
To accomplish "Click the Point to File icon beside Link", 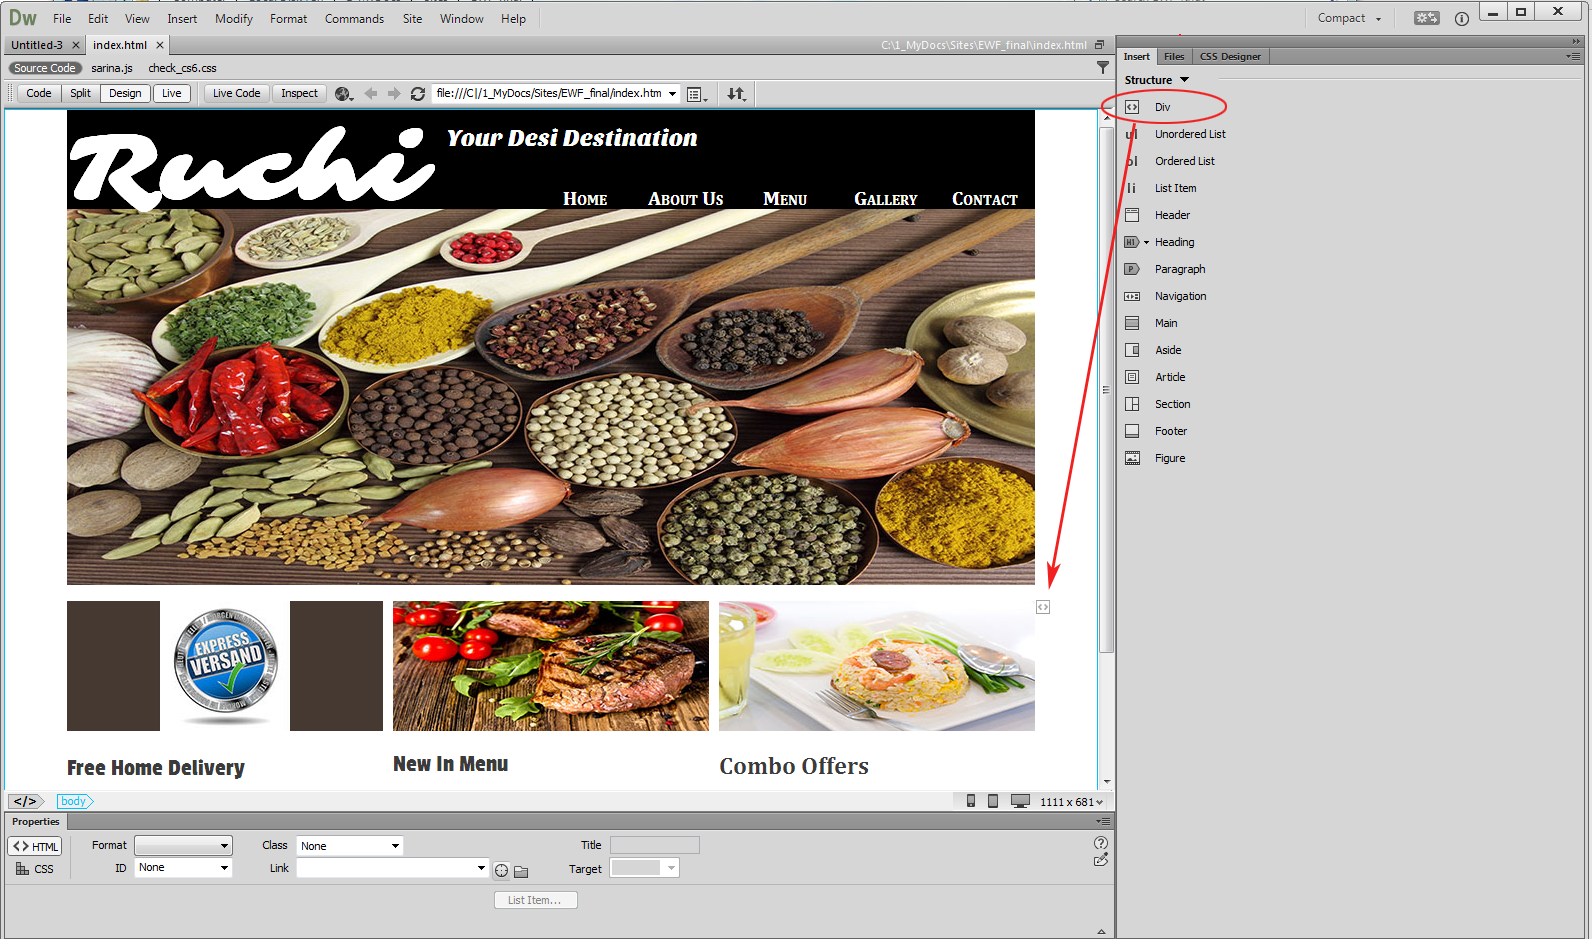I will 502,870.
